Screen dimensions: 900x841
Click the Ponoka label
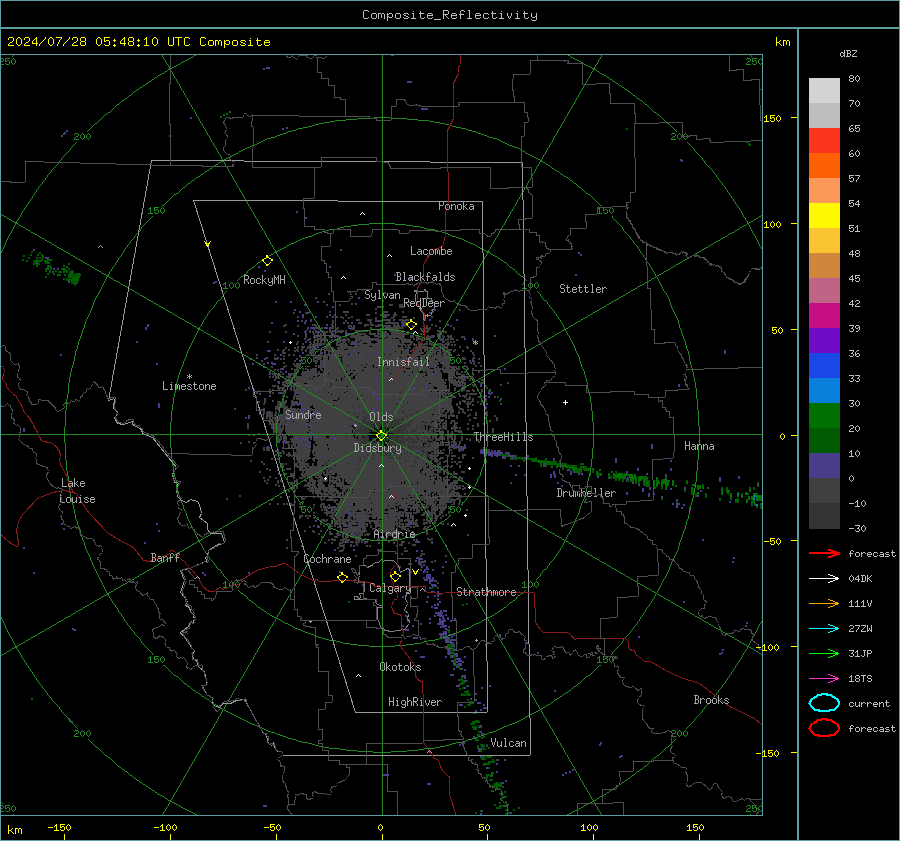[456, 206]
